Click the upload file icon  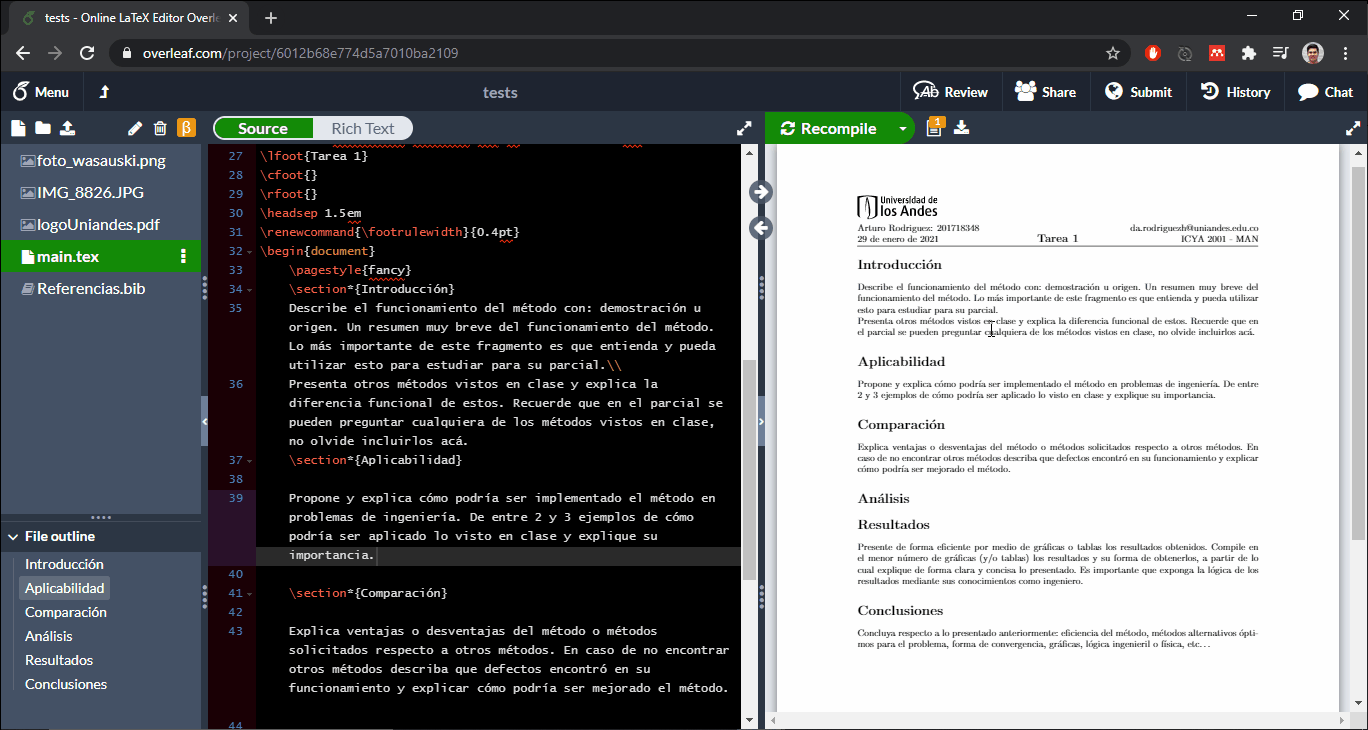67,128
